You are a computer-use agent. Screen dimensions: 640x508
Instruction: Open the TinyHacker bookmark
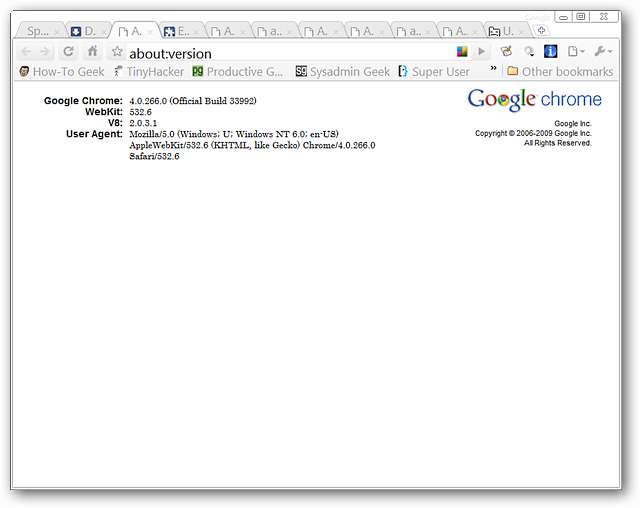tap(149, 72)
